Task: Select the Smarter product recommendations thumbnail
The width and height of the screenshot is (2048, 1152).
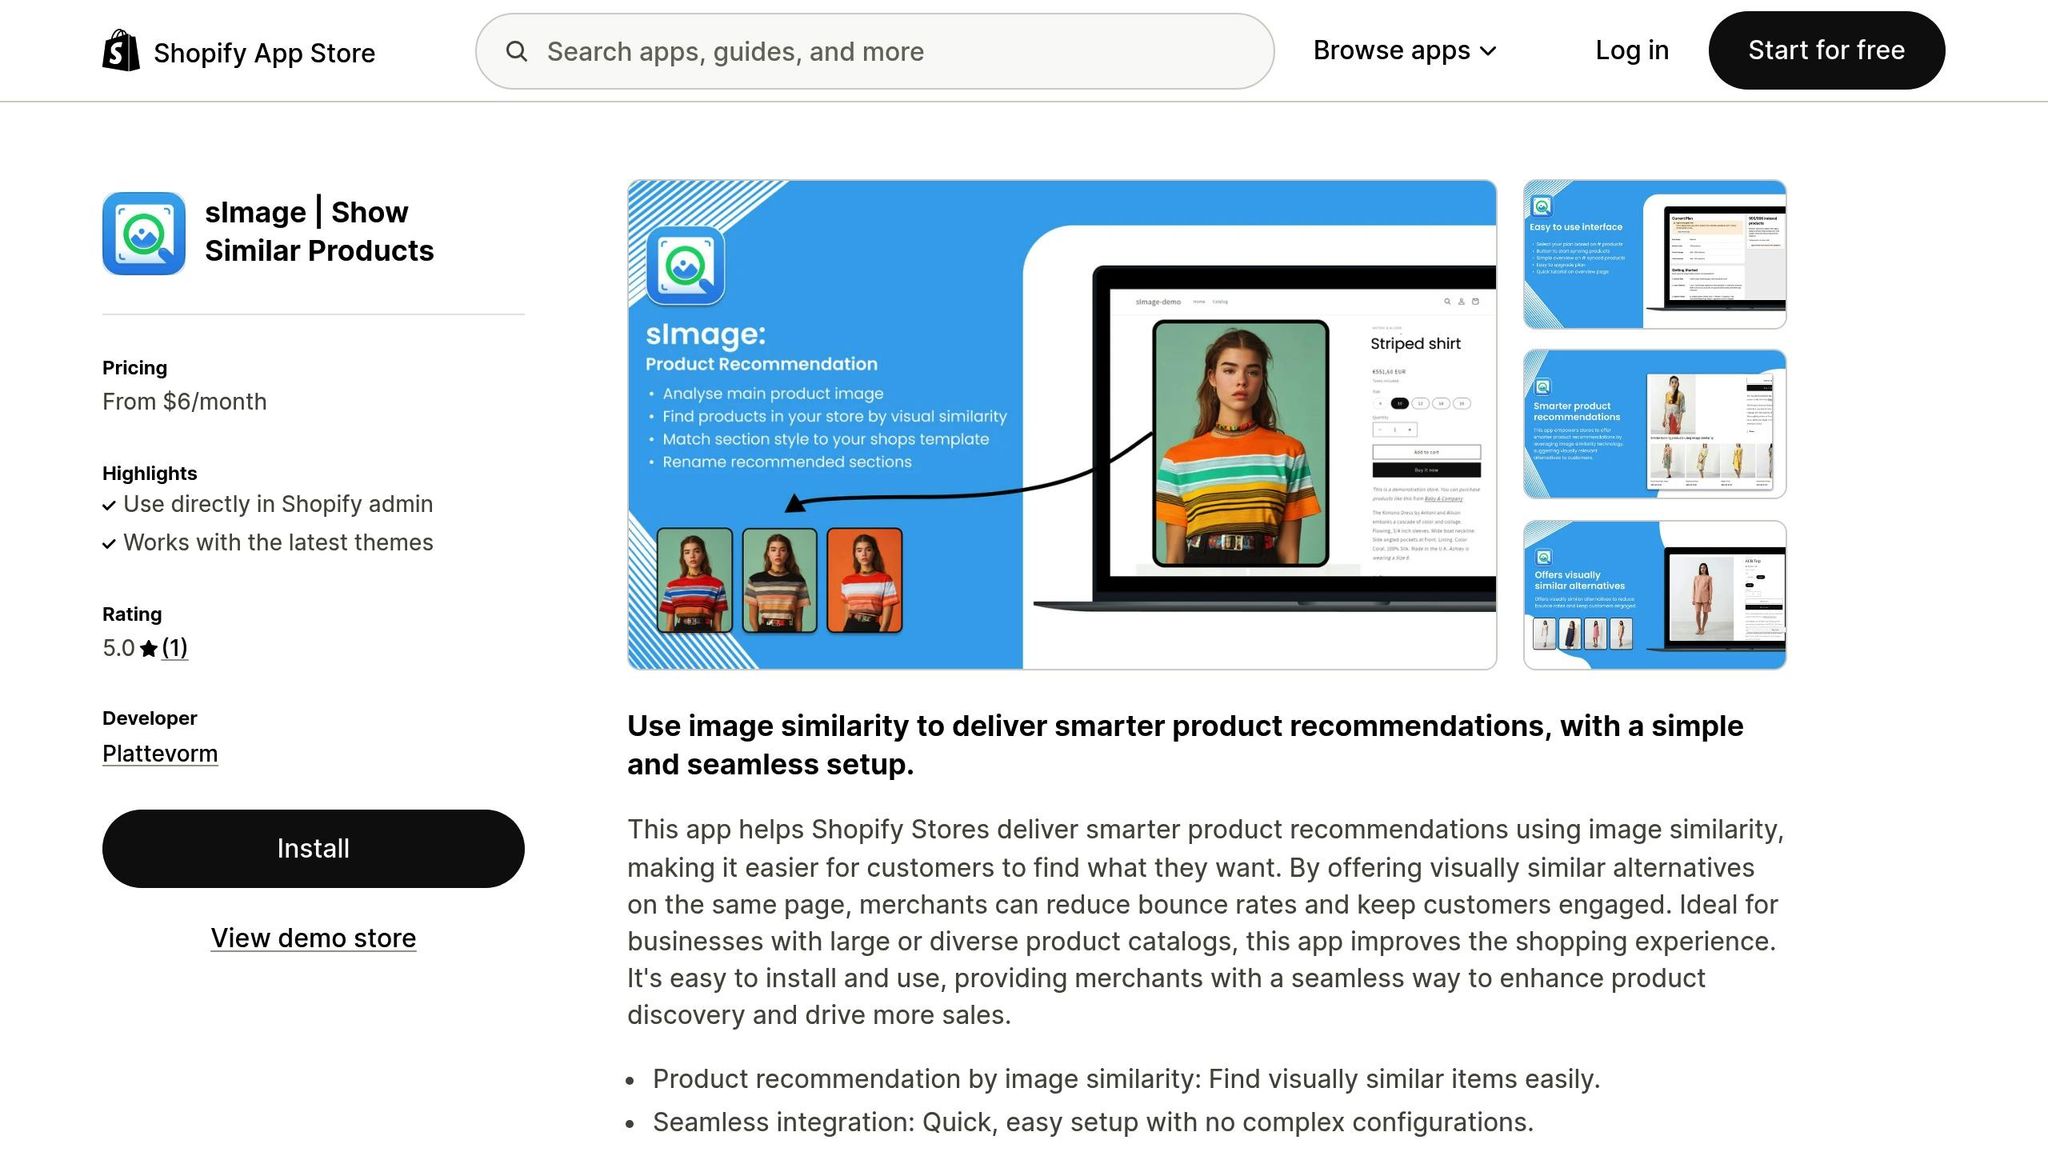Action: tap(1654, 424)
